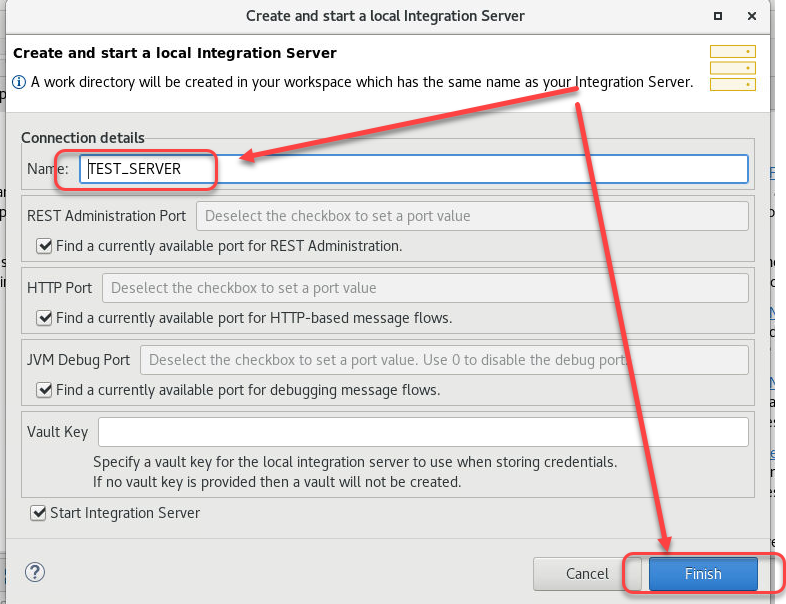Toggle automatic port for debugging message flows
Image resolution: width=786 pixels, height=604 pixels.
[44, 390]
